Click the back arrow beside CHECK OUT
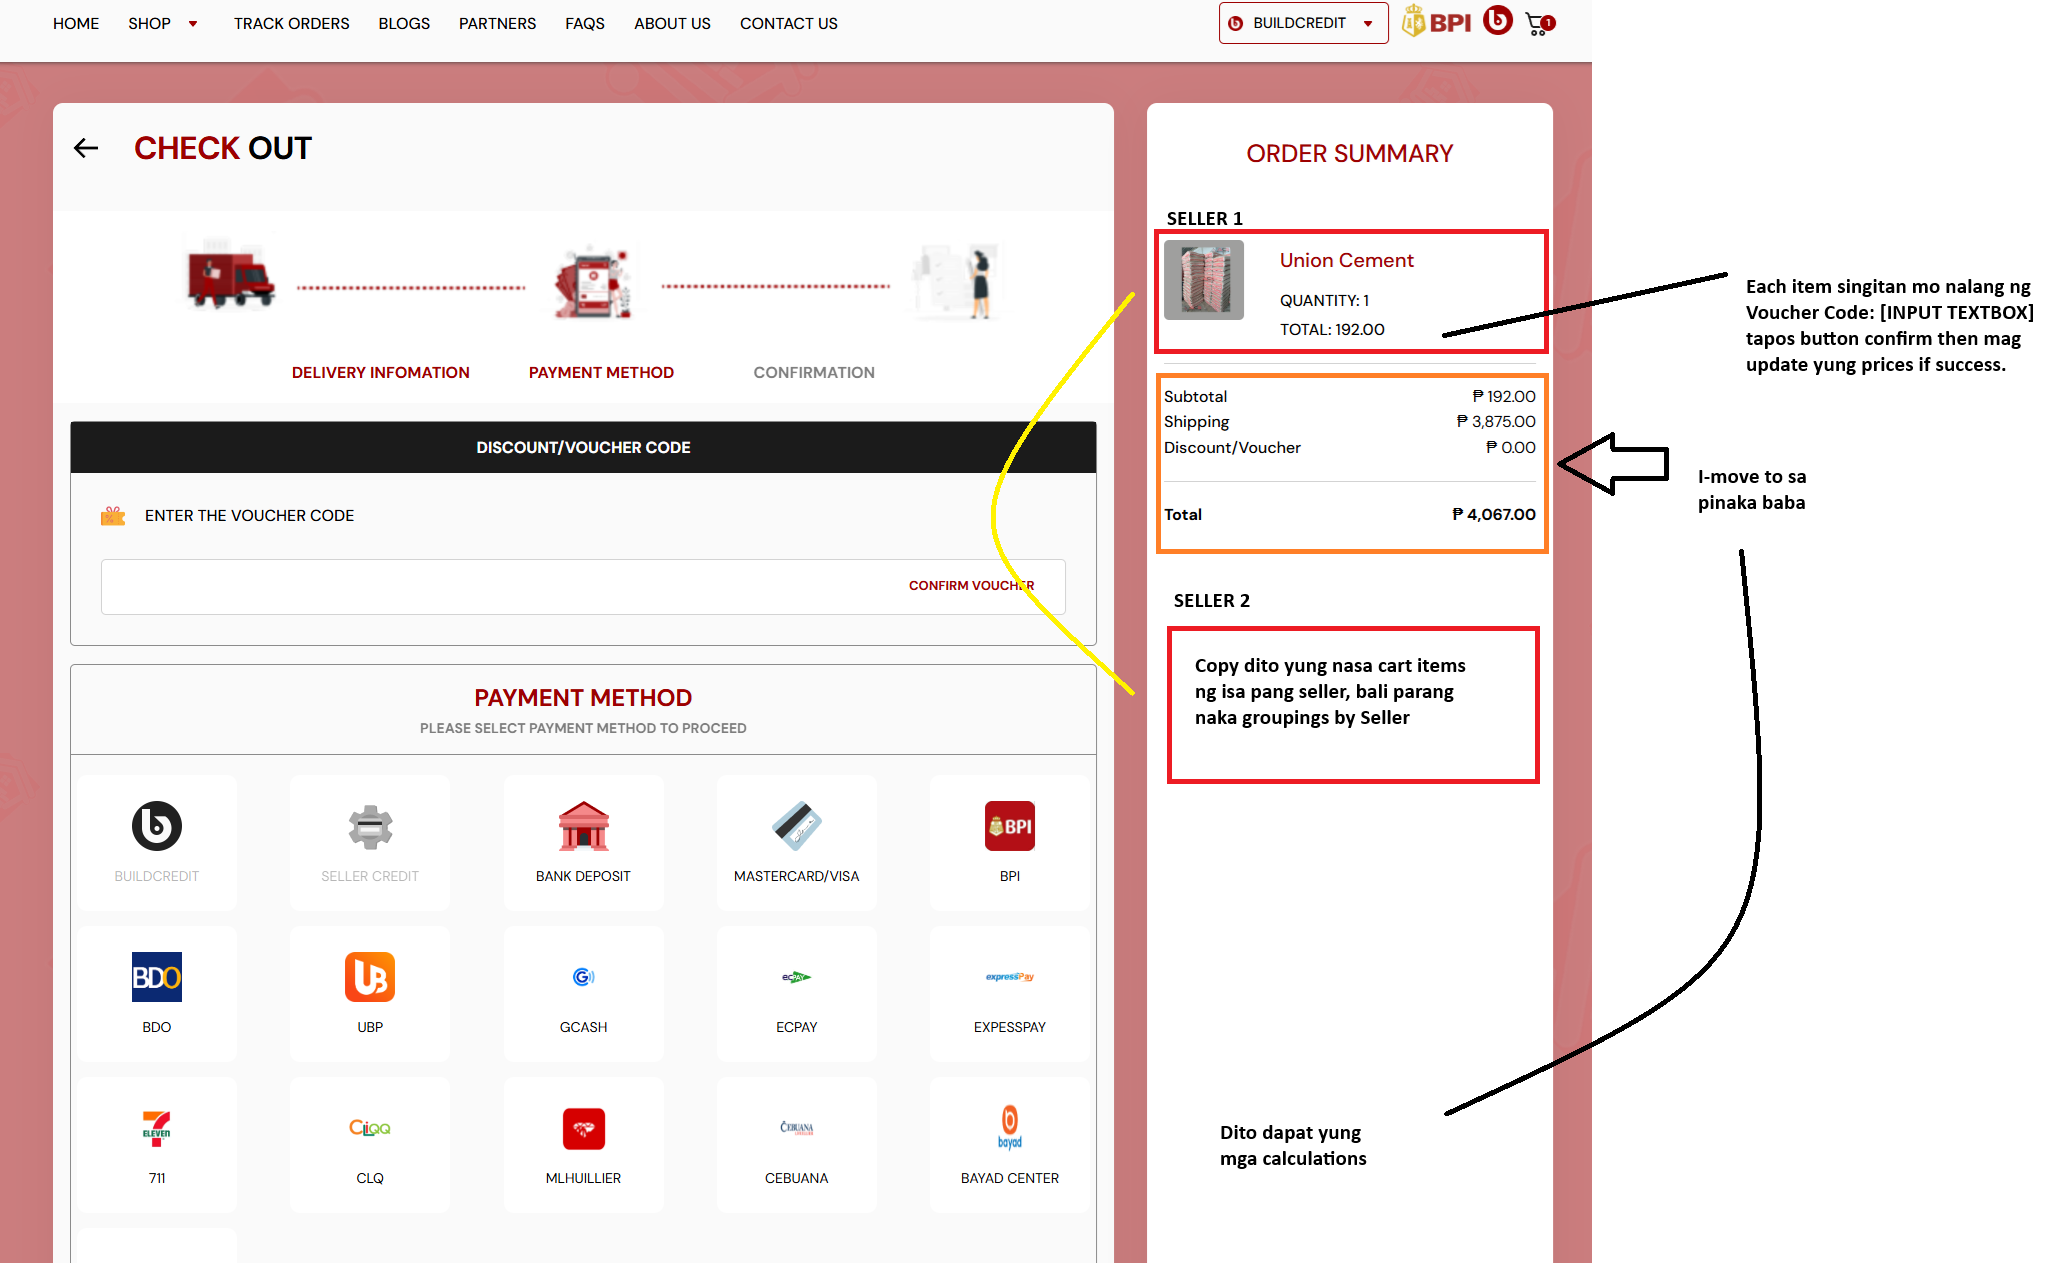Screen dimensions: 2064x1263 [86, 149]
